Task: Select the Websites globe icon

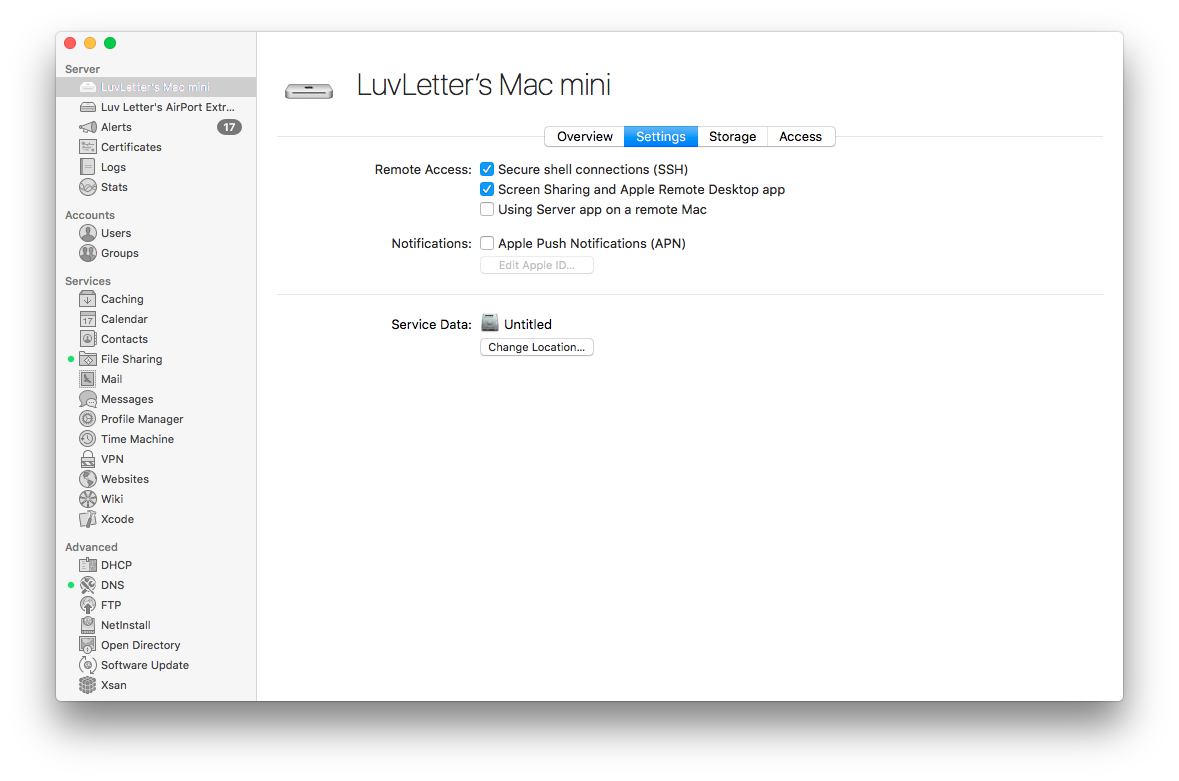Action: point(88,479)
